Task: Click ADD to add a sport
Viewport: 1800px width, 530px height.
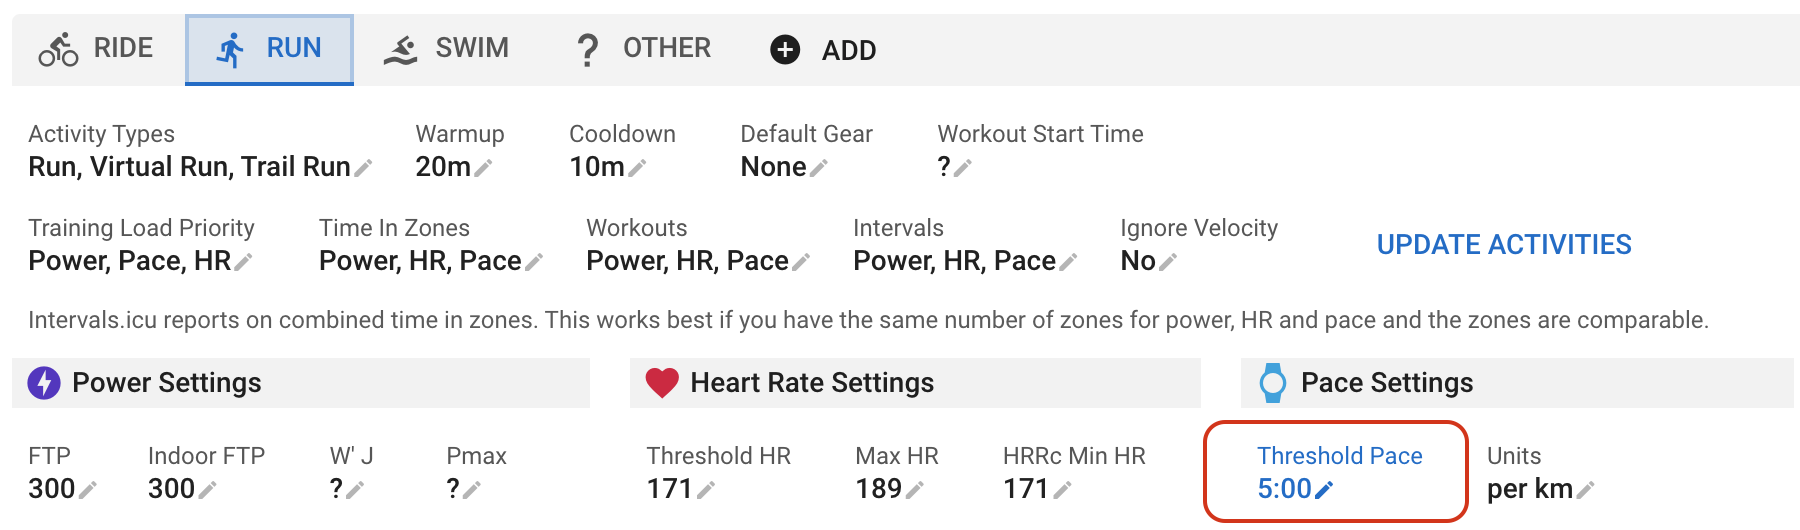Action: [x=823, y=50]
